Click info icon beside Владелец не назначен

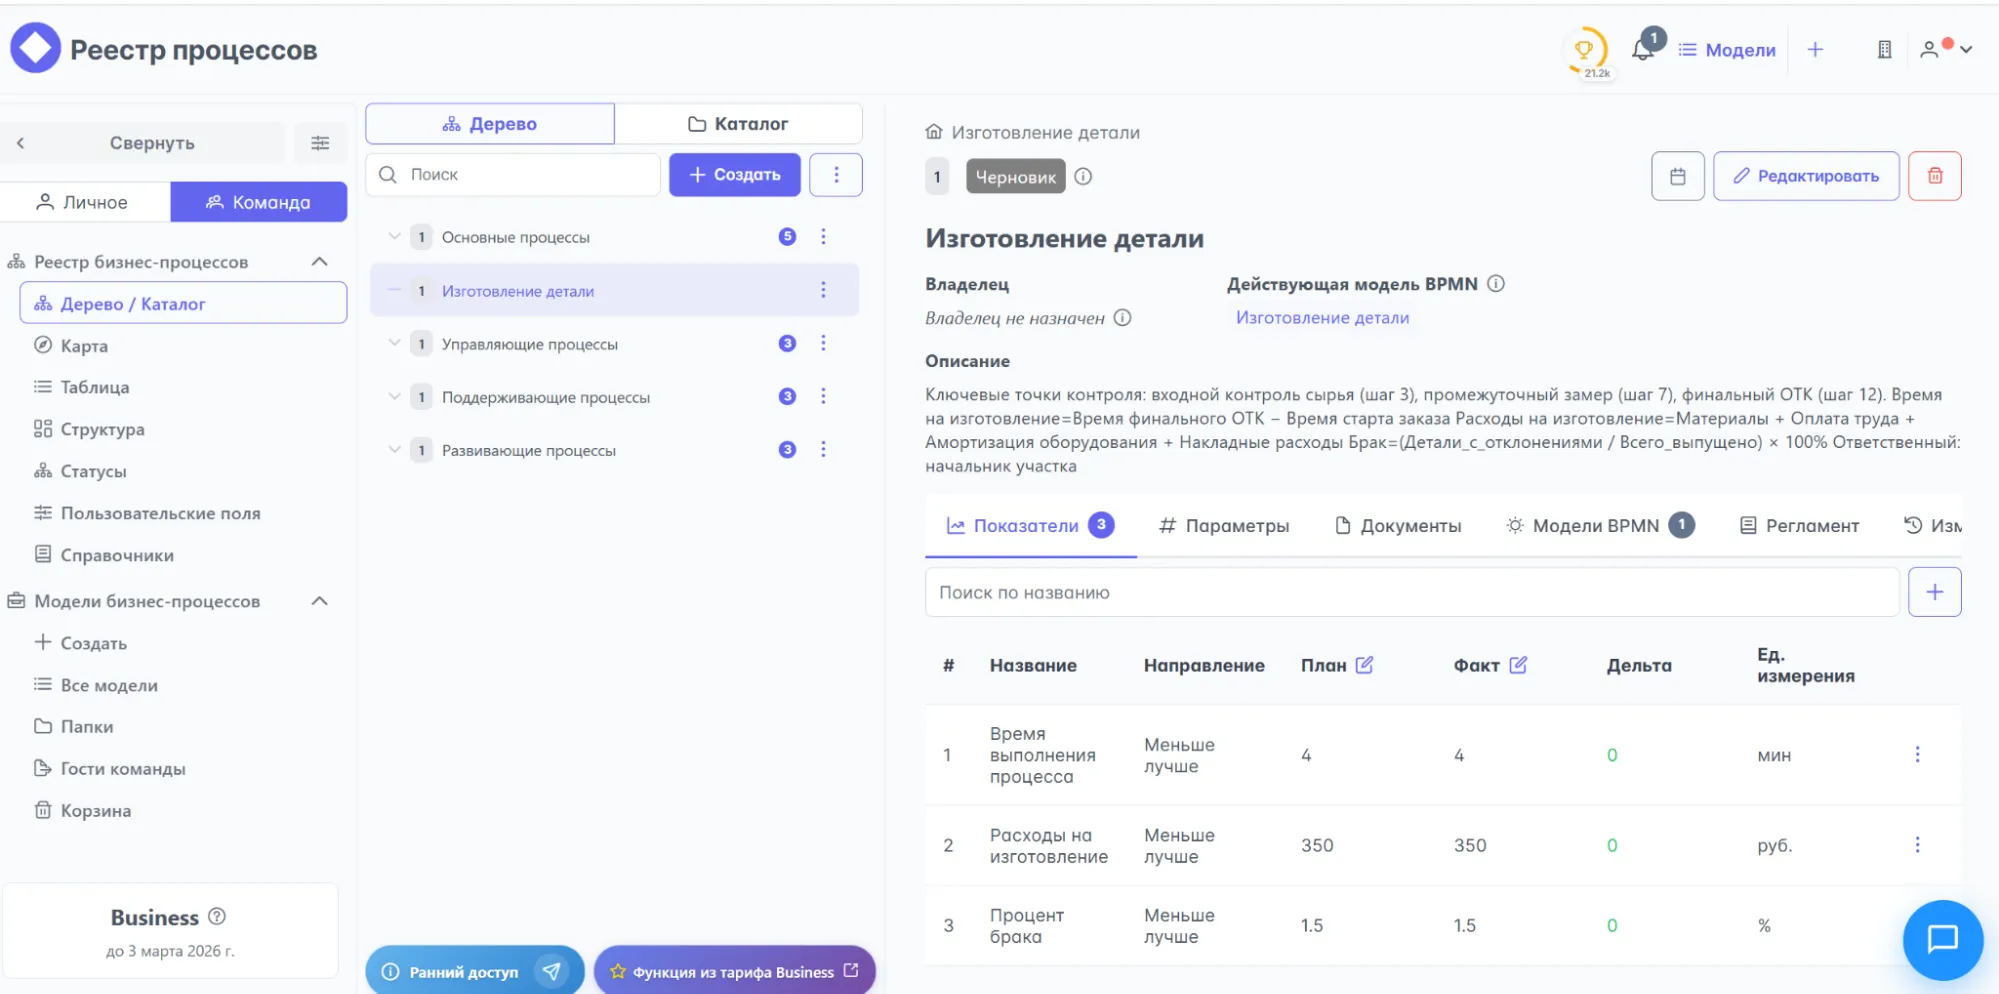[1123, 317]
